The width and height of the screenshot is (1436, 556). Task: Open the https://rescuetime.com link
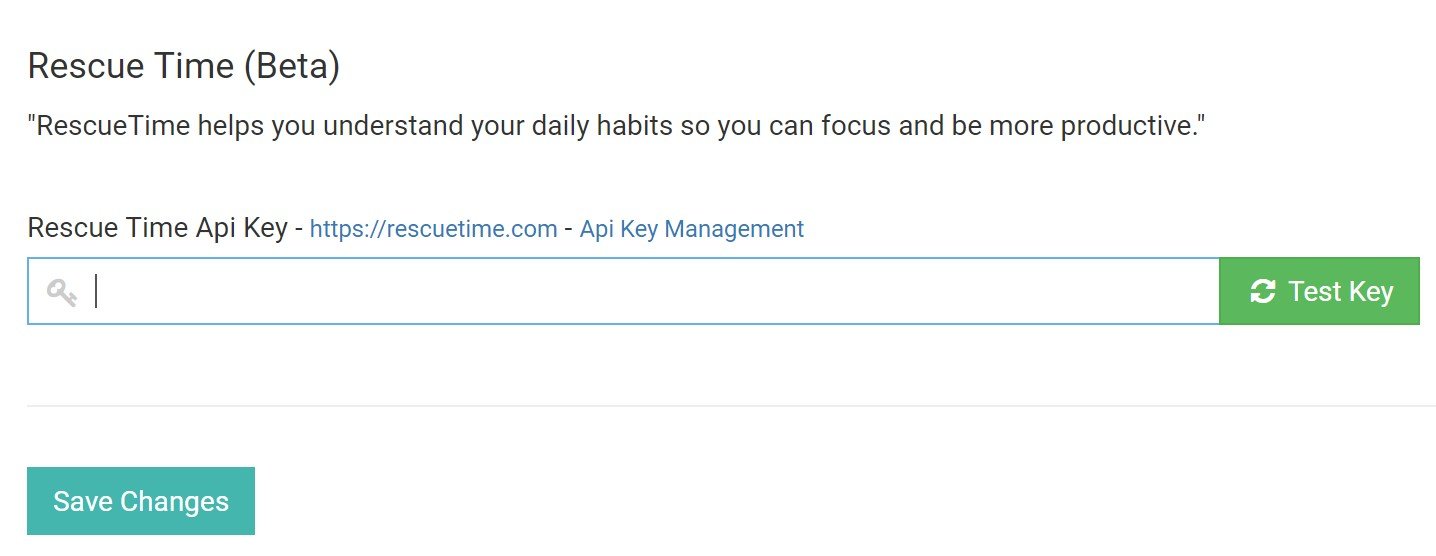(x=433, y=229)
